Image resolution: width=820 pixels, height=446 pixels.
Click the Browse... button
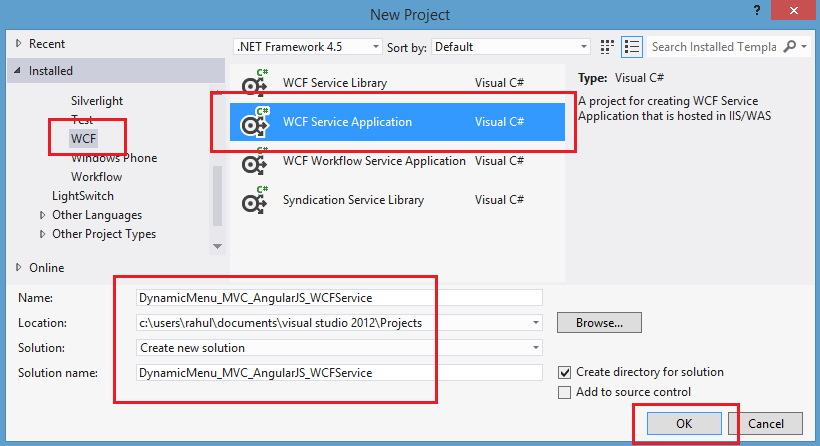(x=599, y=322)
